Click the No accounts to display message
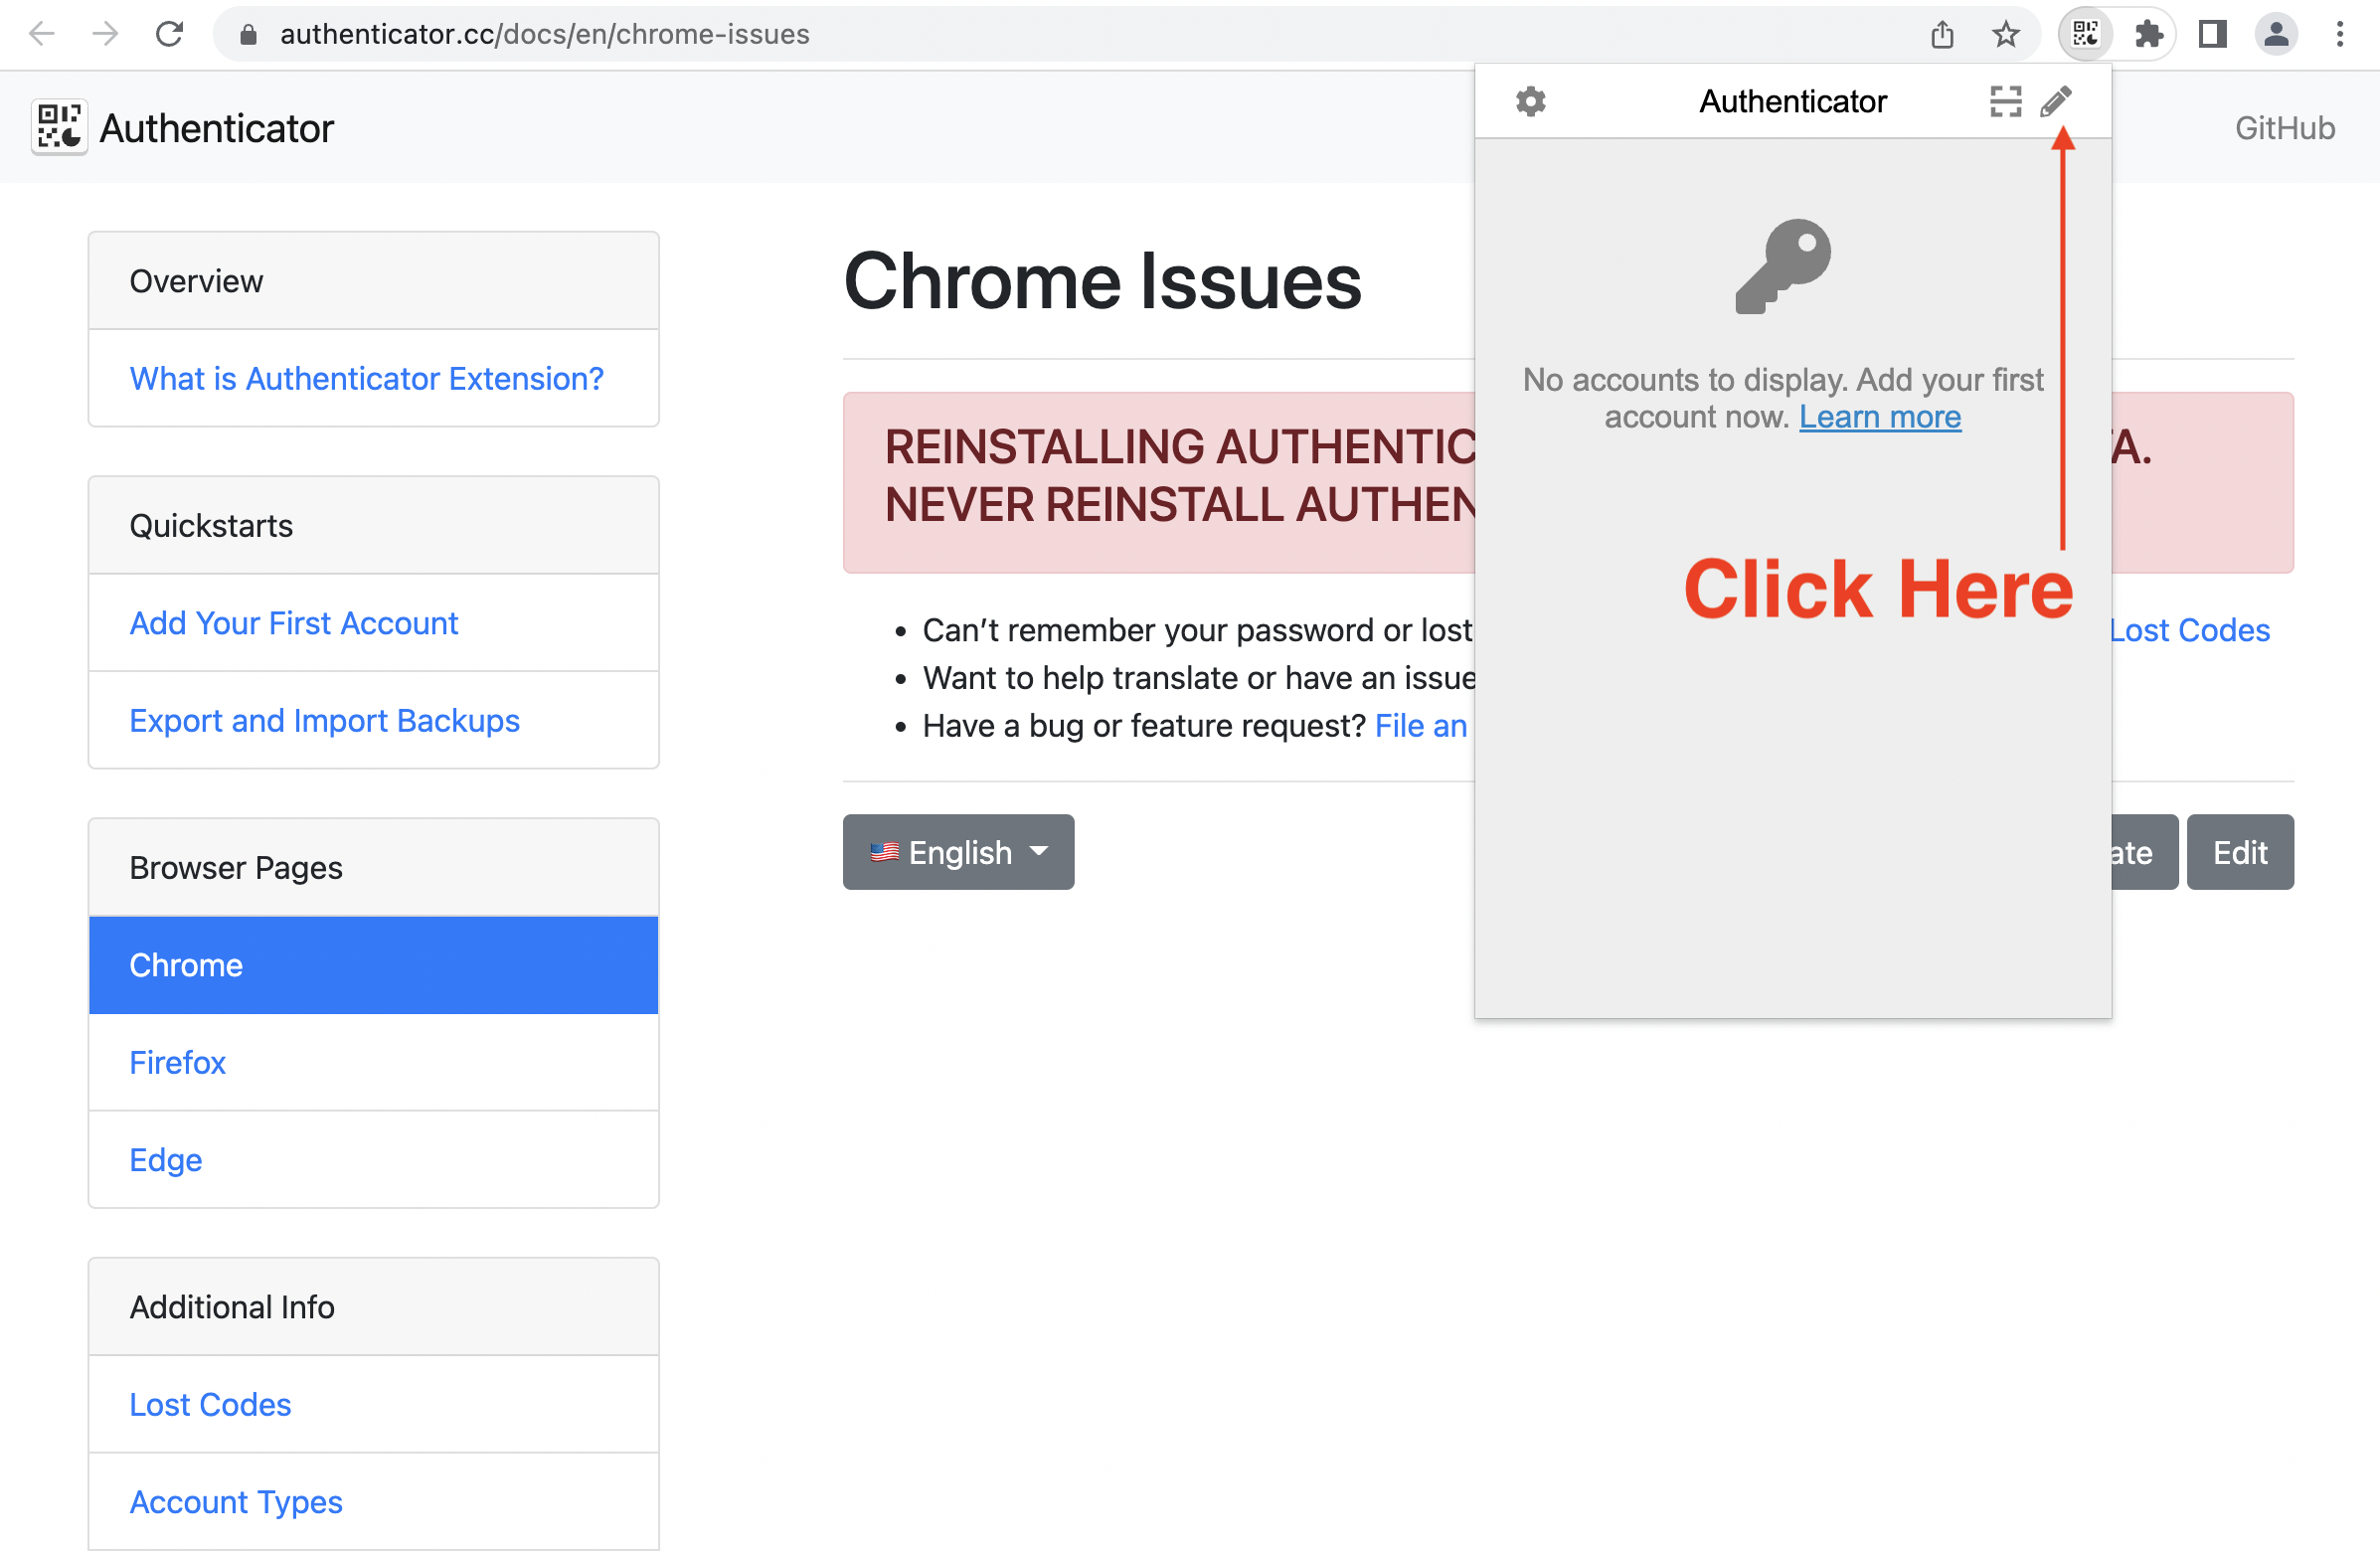Screen dimensions: 2380x1551 pos(1782,398)
